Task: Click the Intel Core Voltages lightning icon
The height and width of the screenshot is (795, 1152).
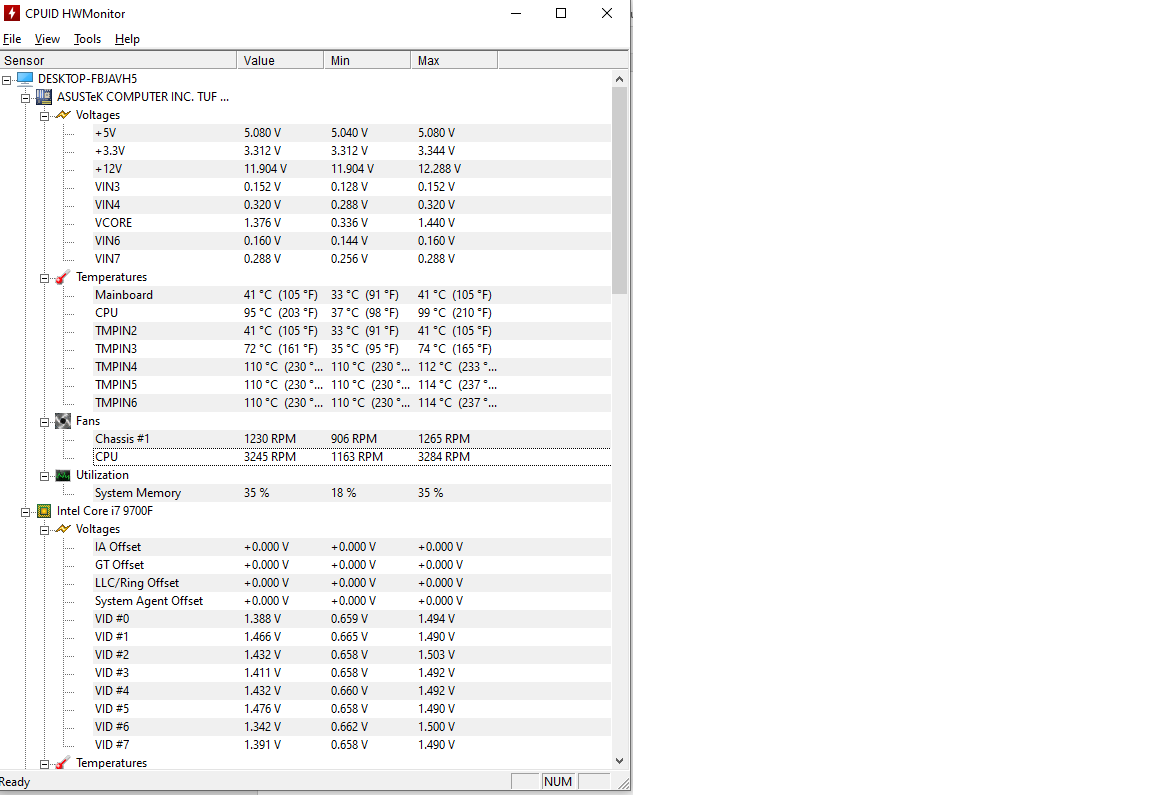Action: [63, 529]
